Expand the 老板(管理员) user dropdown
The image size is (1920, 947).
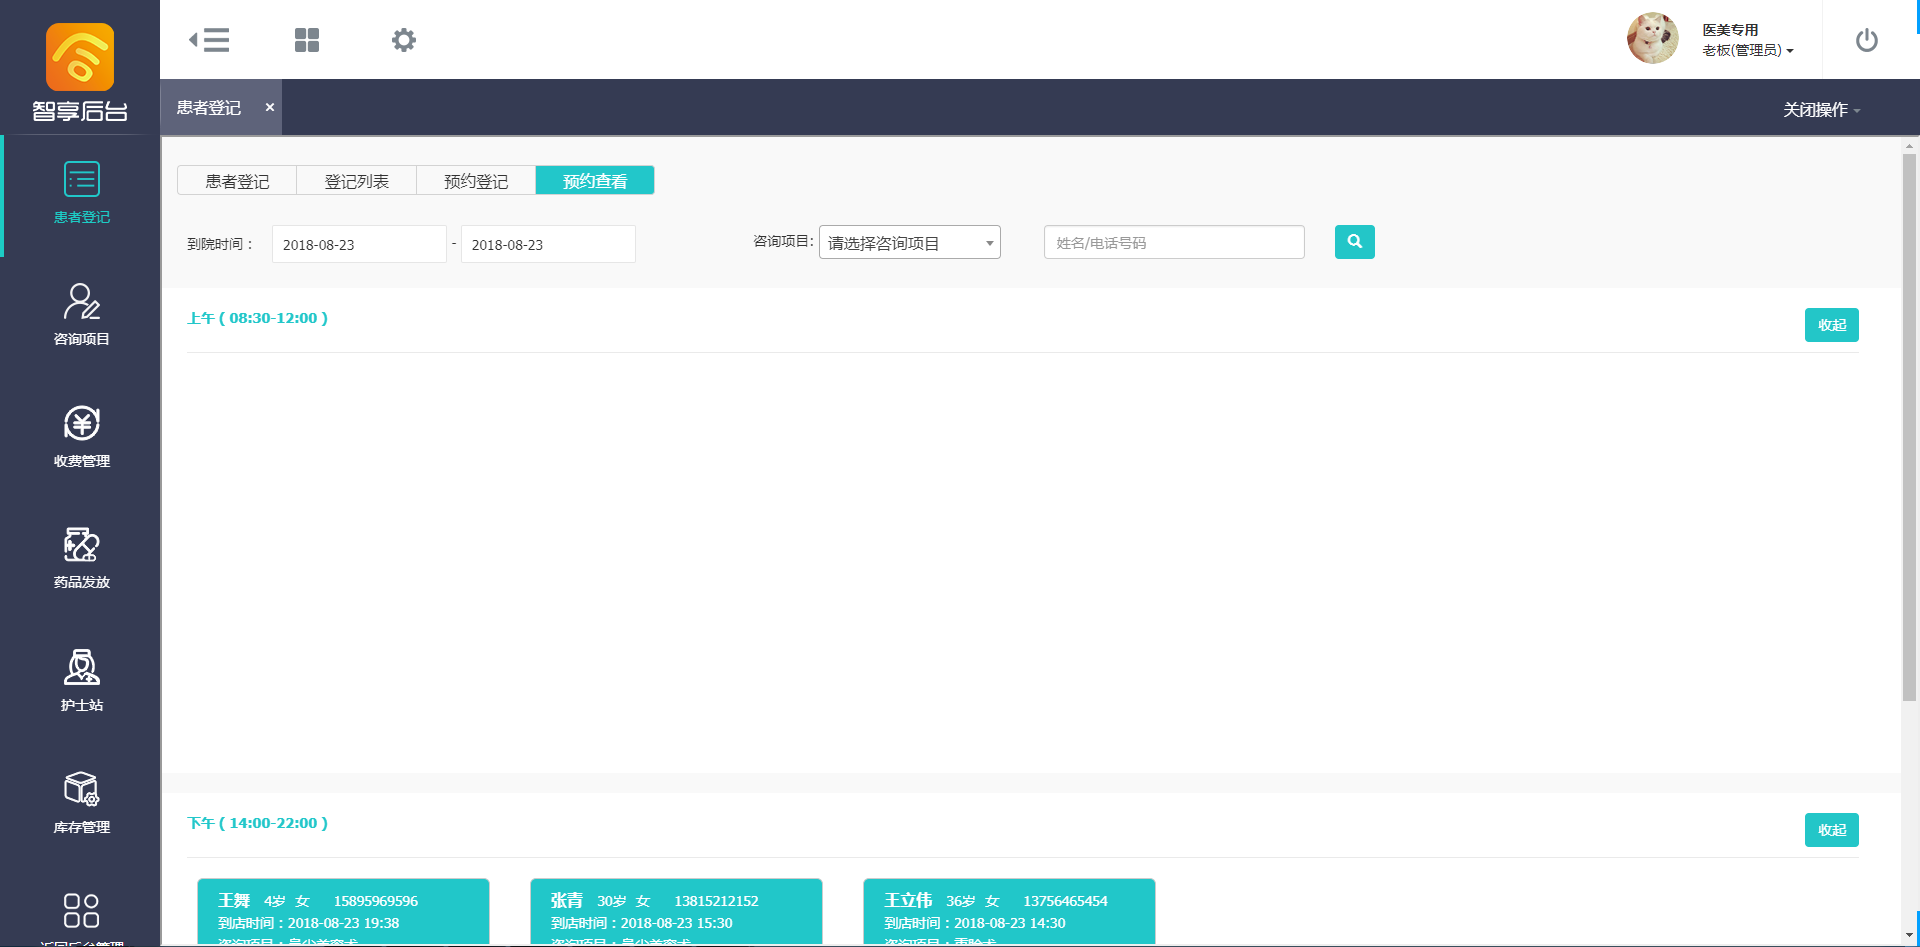[x=1748, y=50]
